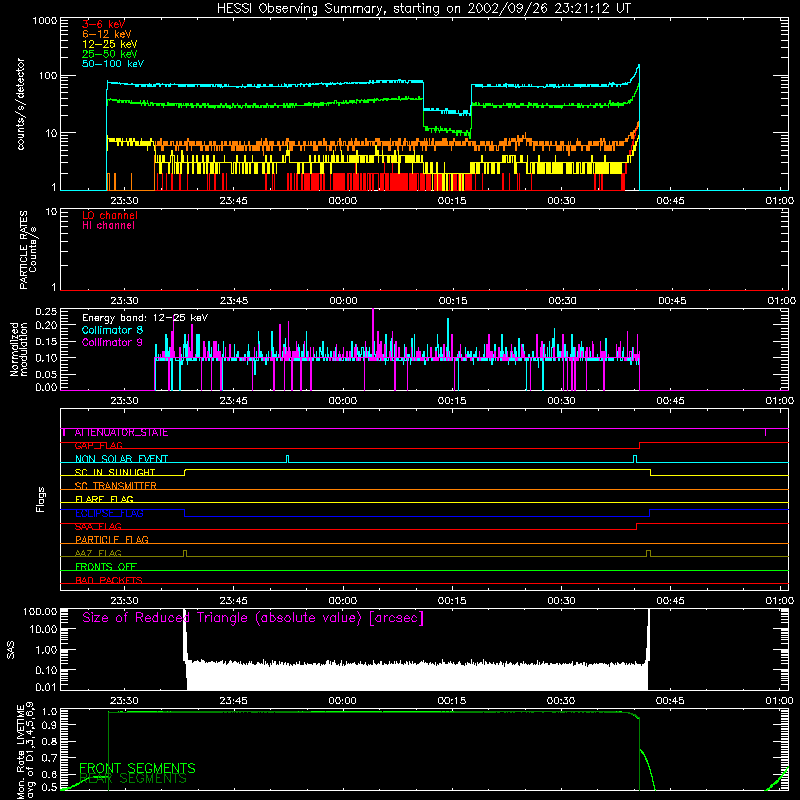
Task: Select the 'Collimator 8' legend label
Action: pyautogui.click(x=112, y=330)
